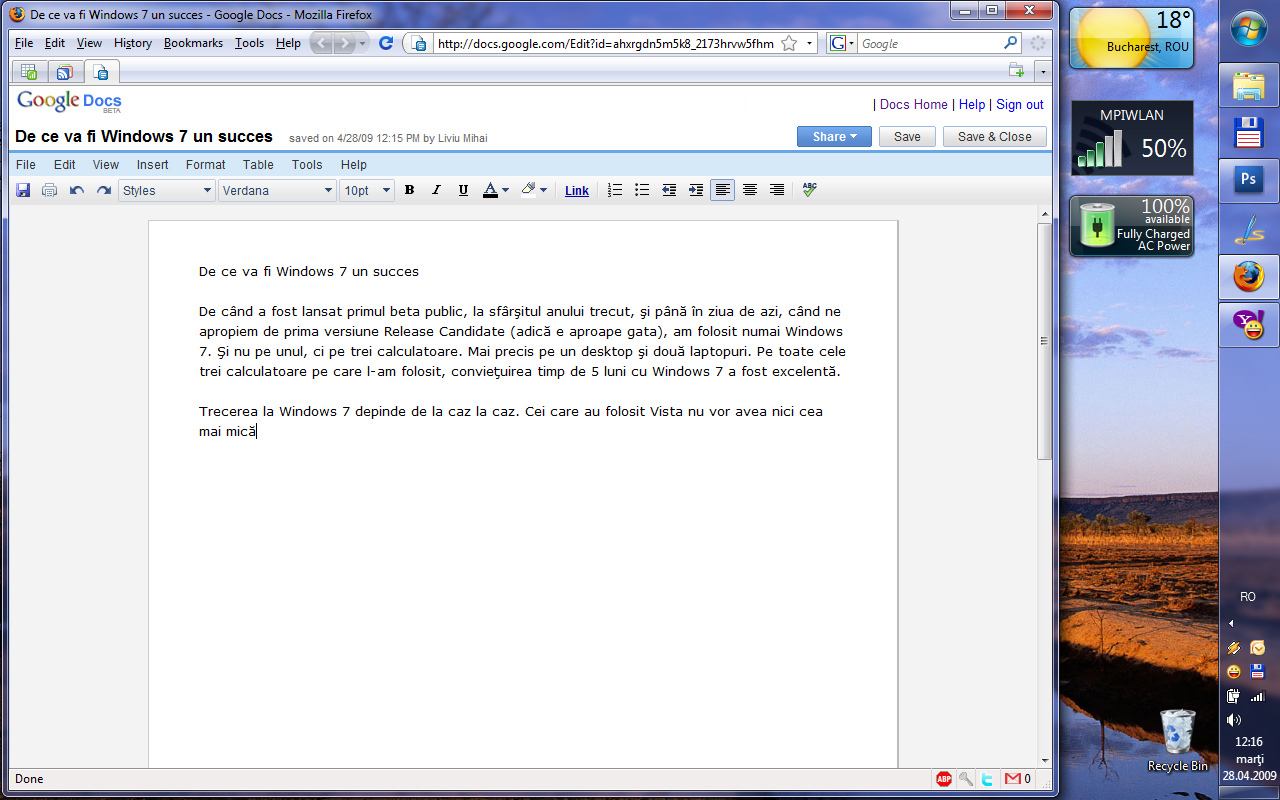Open the Recycle Bin desktop icon
Screen dimensions: 1280x800
(1177, 741)
